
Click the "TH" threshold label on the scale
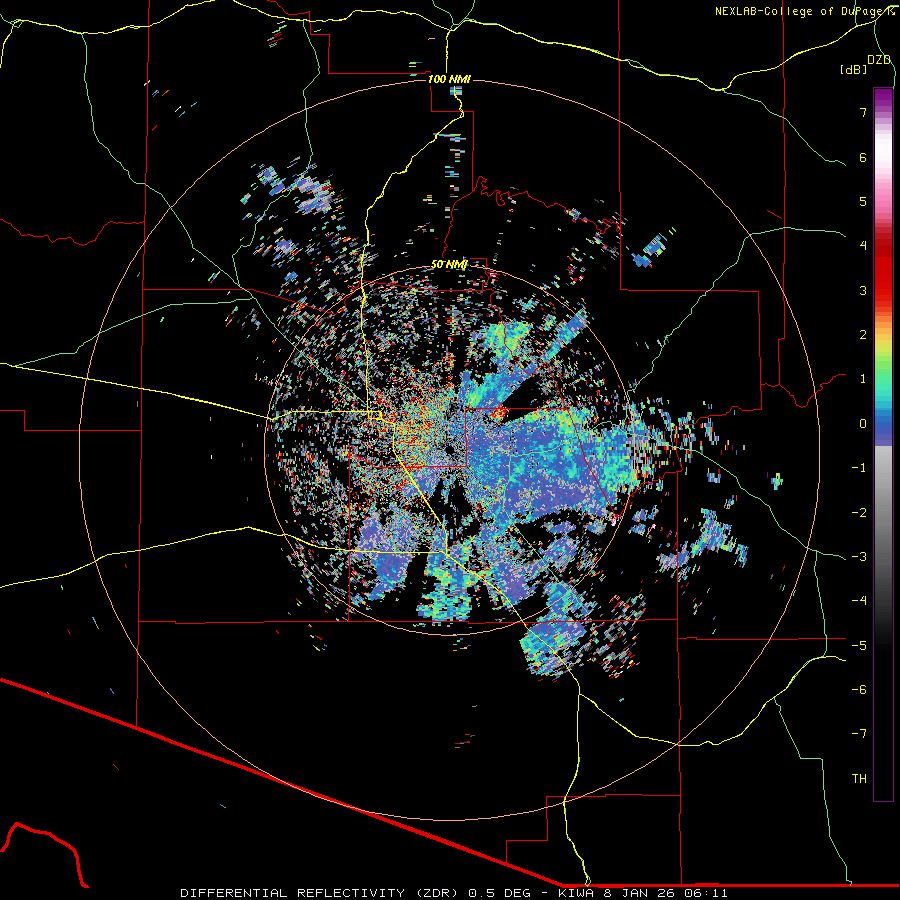859,779
